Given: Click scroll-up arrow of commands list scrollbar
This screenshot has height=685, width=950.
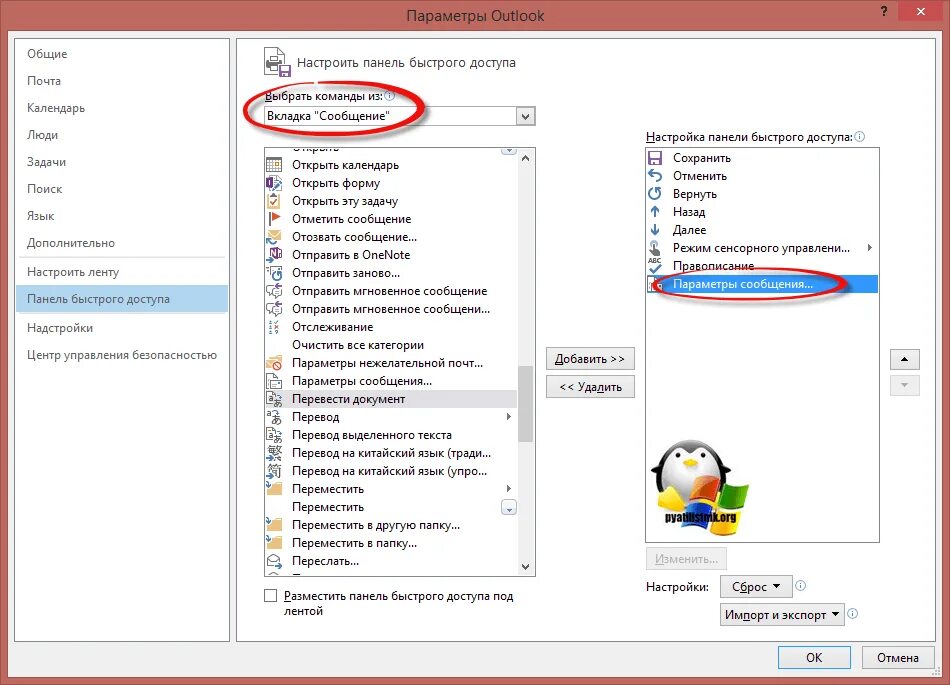Looking at the screenshot, I should point(525,158).
